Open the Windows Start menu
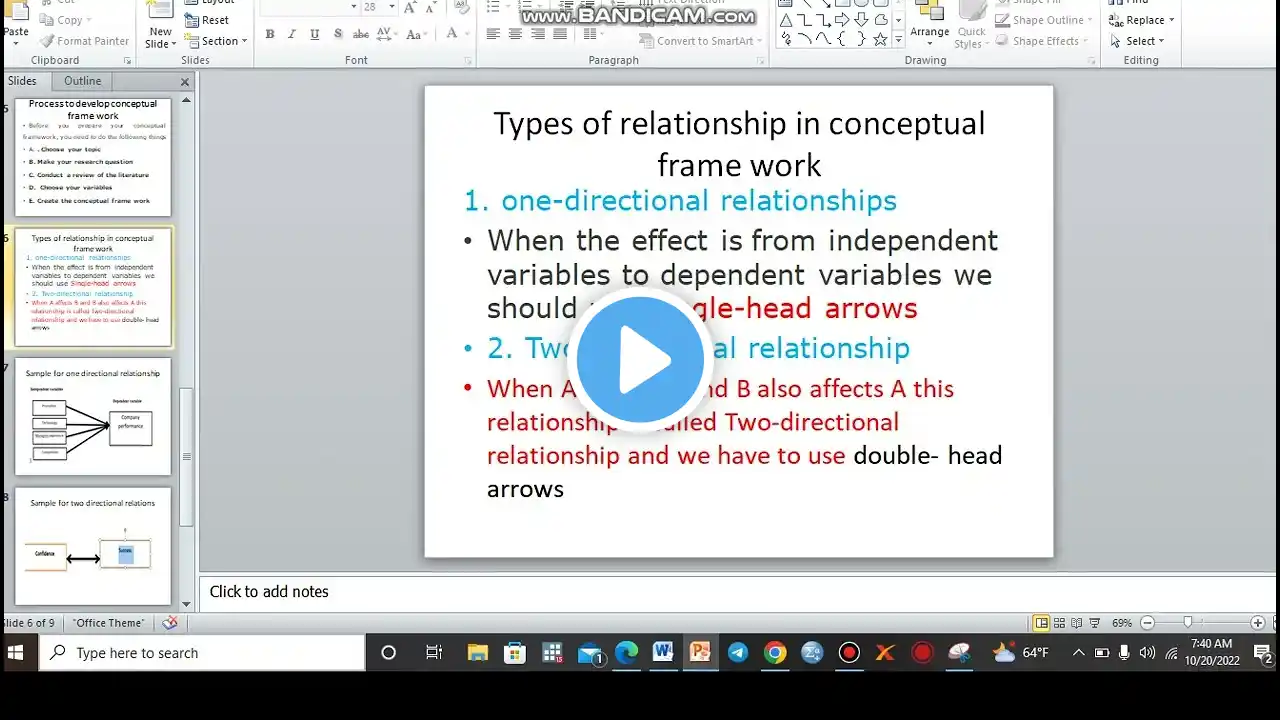 [x=17, y=653]
